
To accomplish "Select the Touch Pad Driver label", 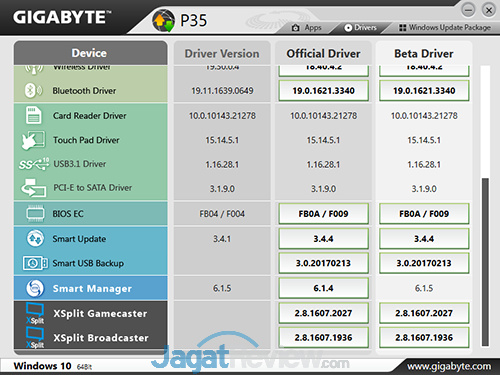I will pos(86,140).
